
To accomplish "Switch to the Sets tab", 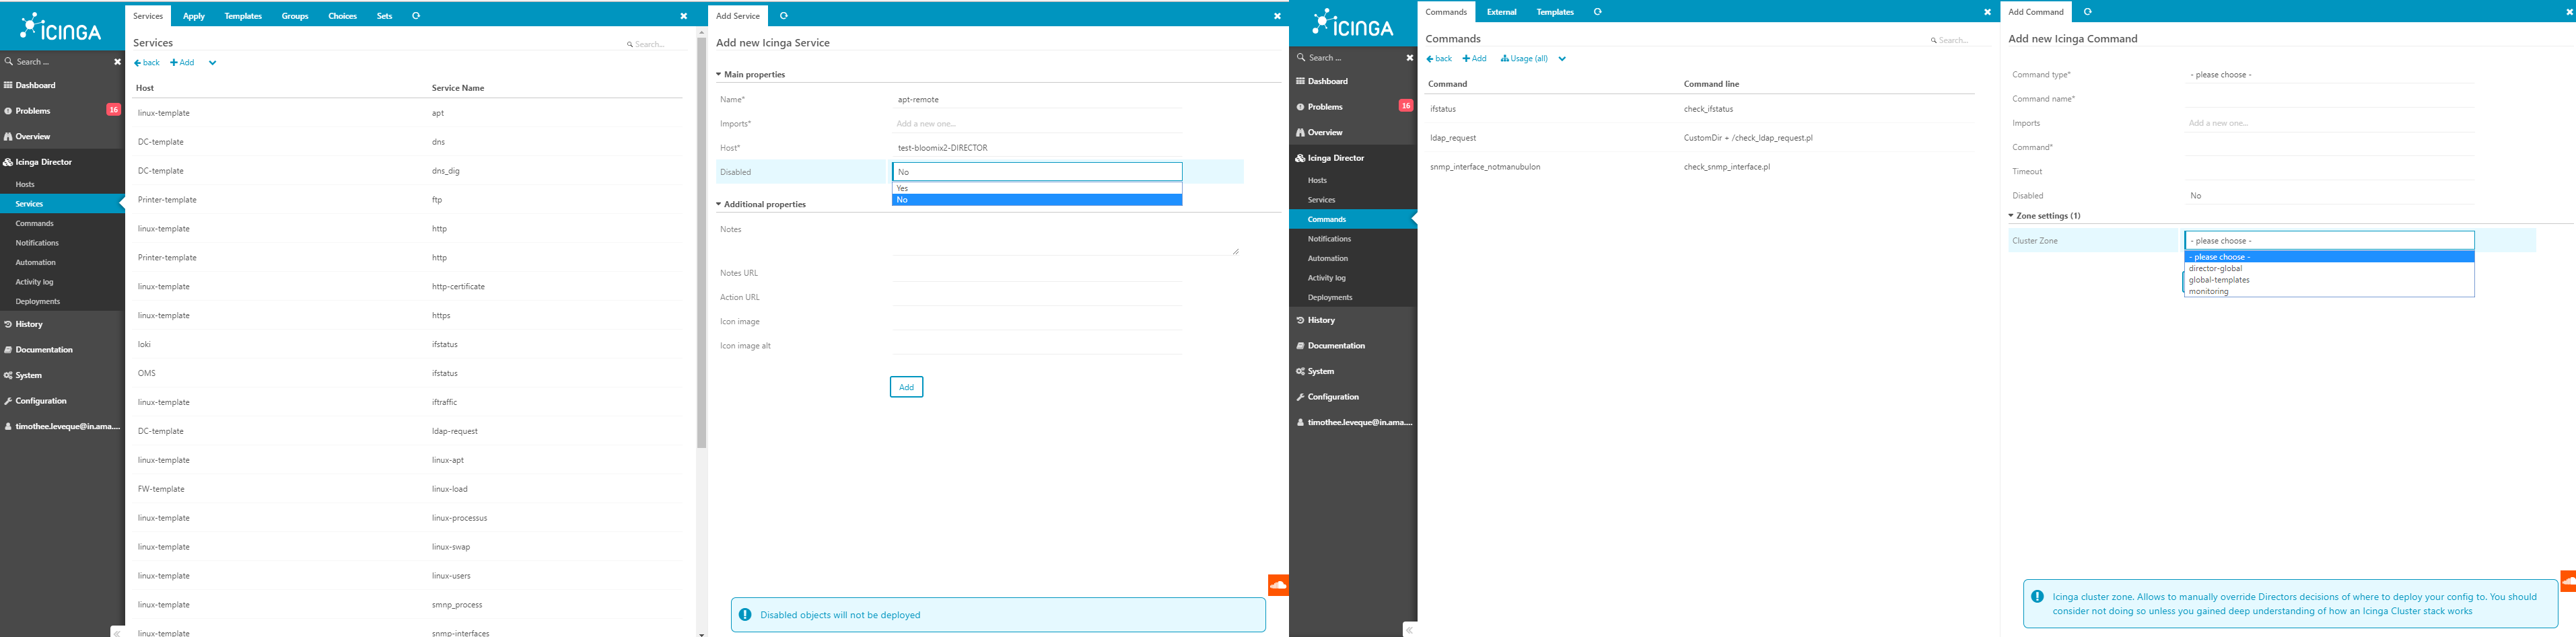I will tap(384, 16).
